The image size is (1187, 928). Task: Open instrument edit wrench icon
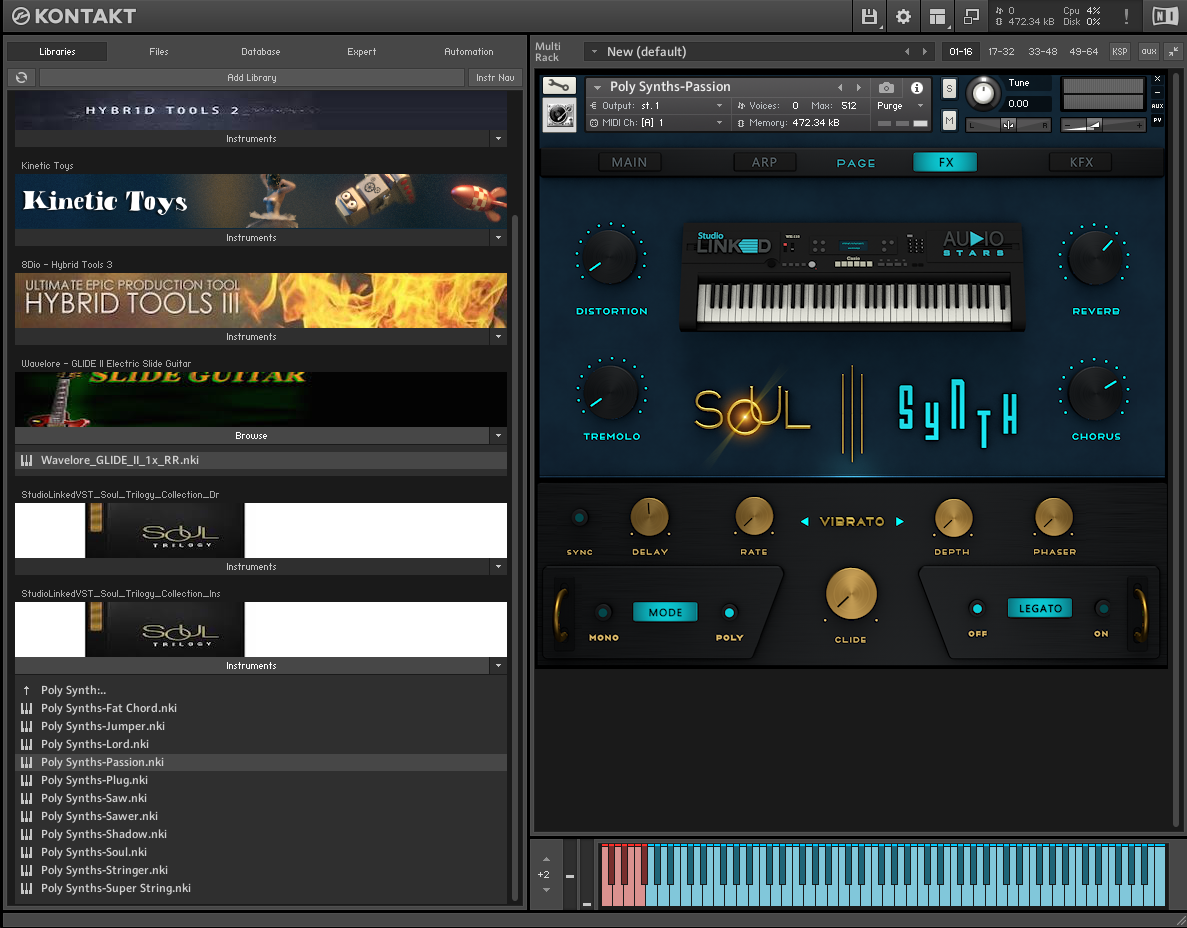click(559, 86)
